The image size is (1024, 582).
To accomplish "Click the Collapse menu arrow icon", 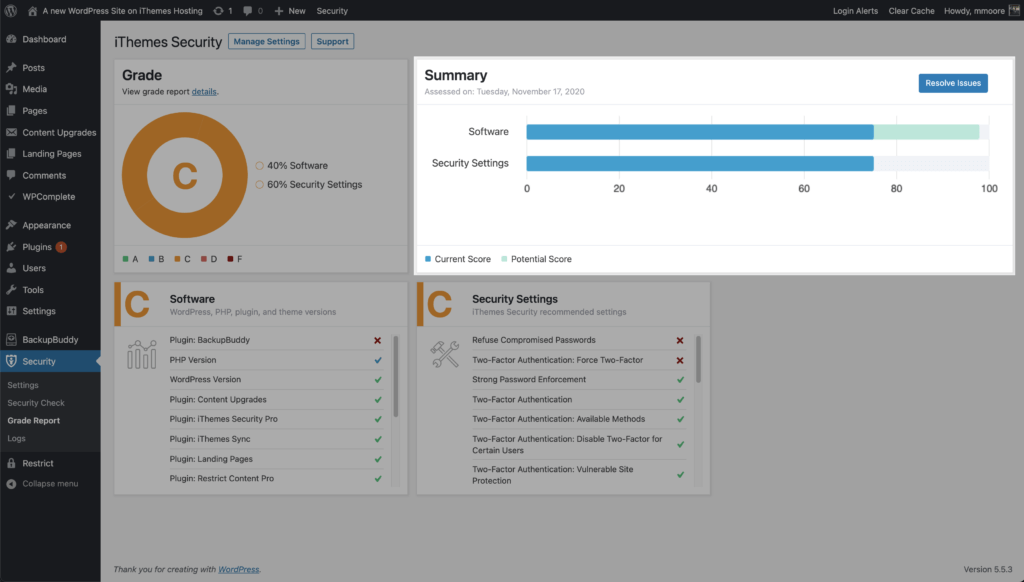I will tap(11, 484).
